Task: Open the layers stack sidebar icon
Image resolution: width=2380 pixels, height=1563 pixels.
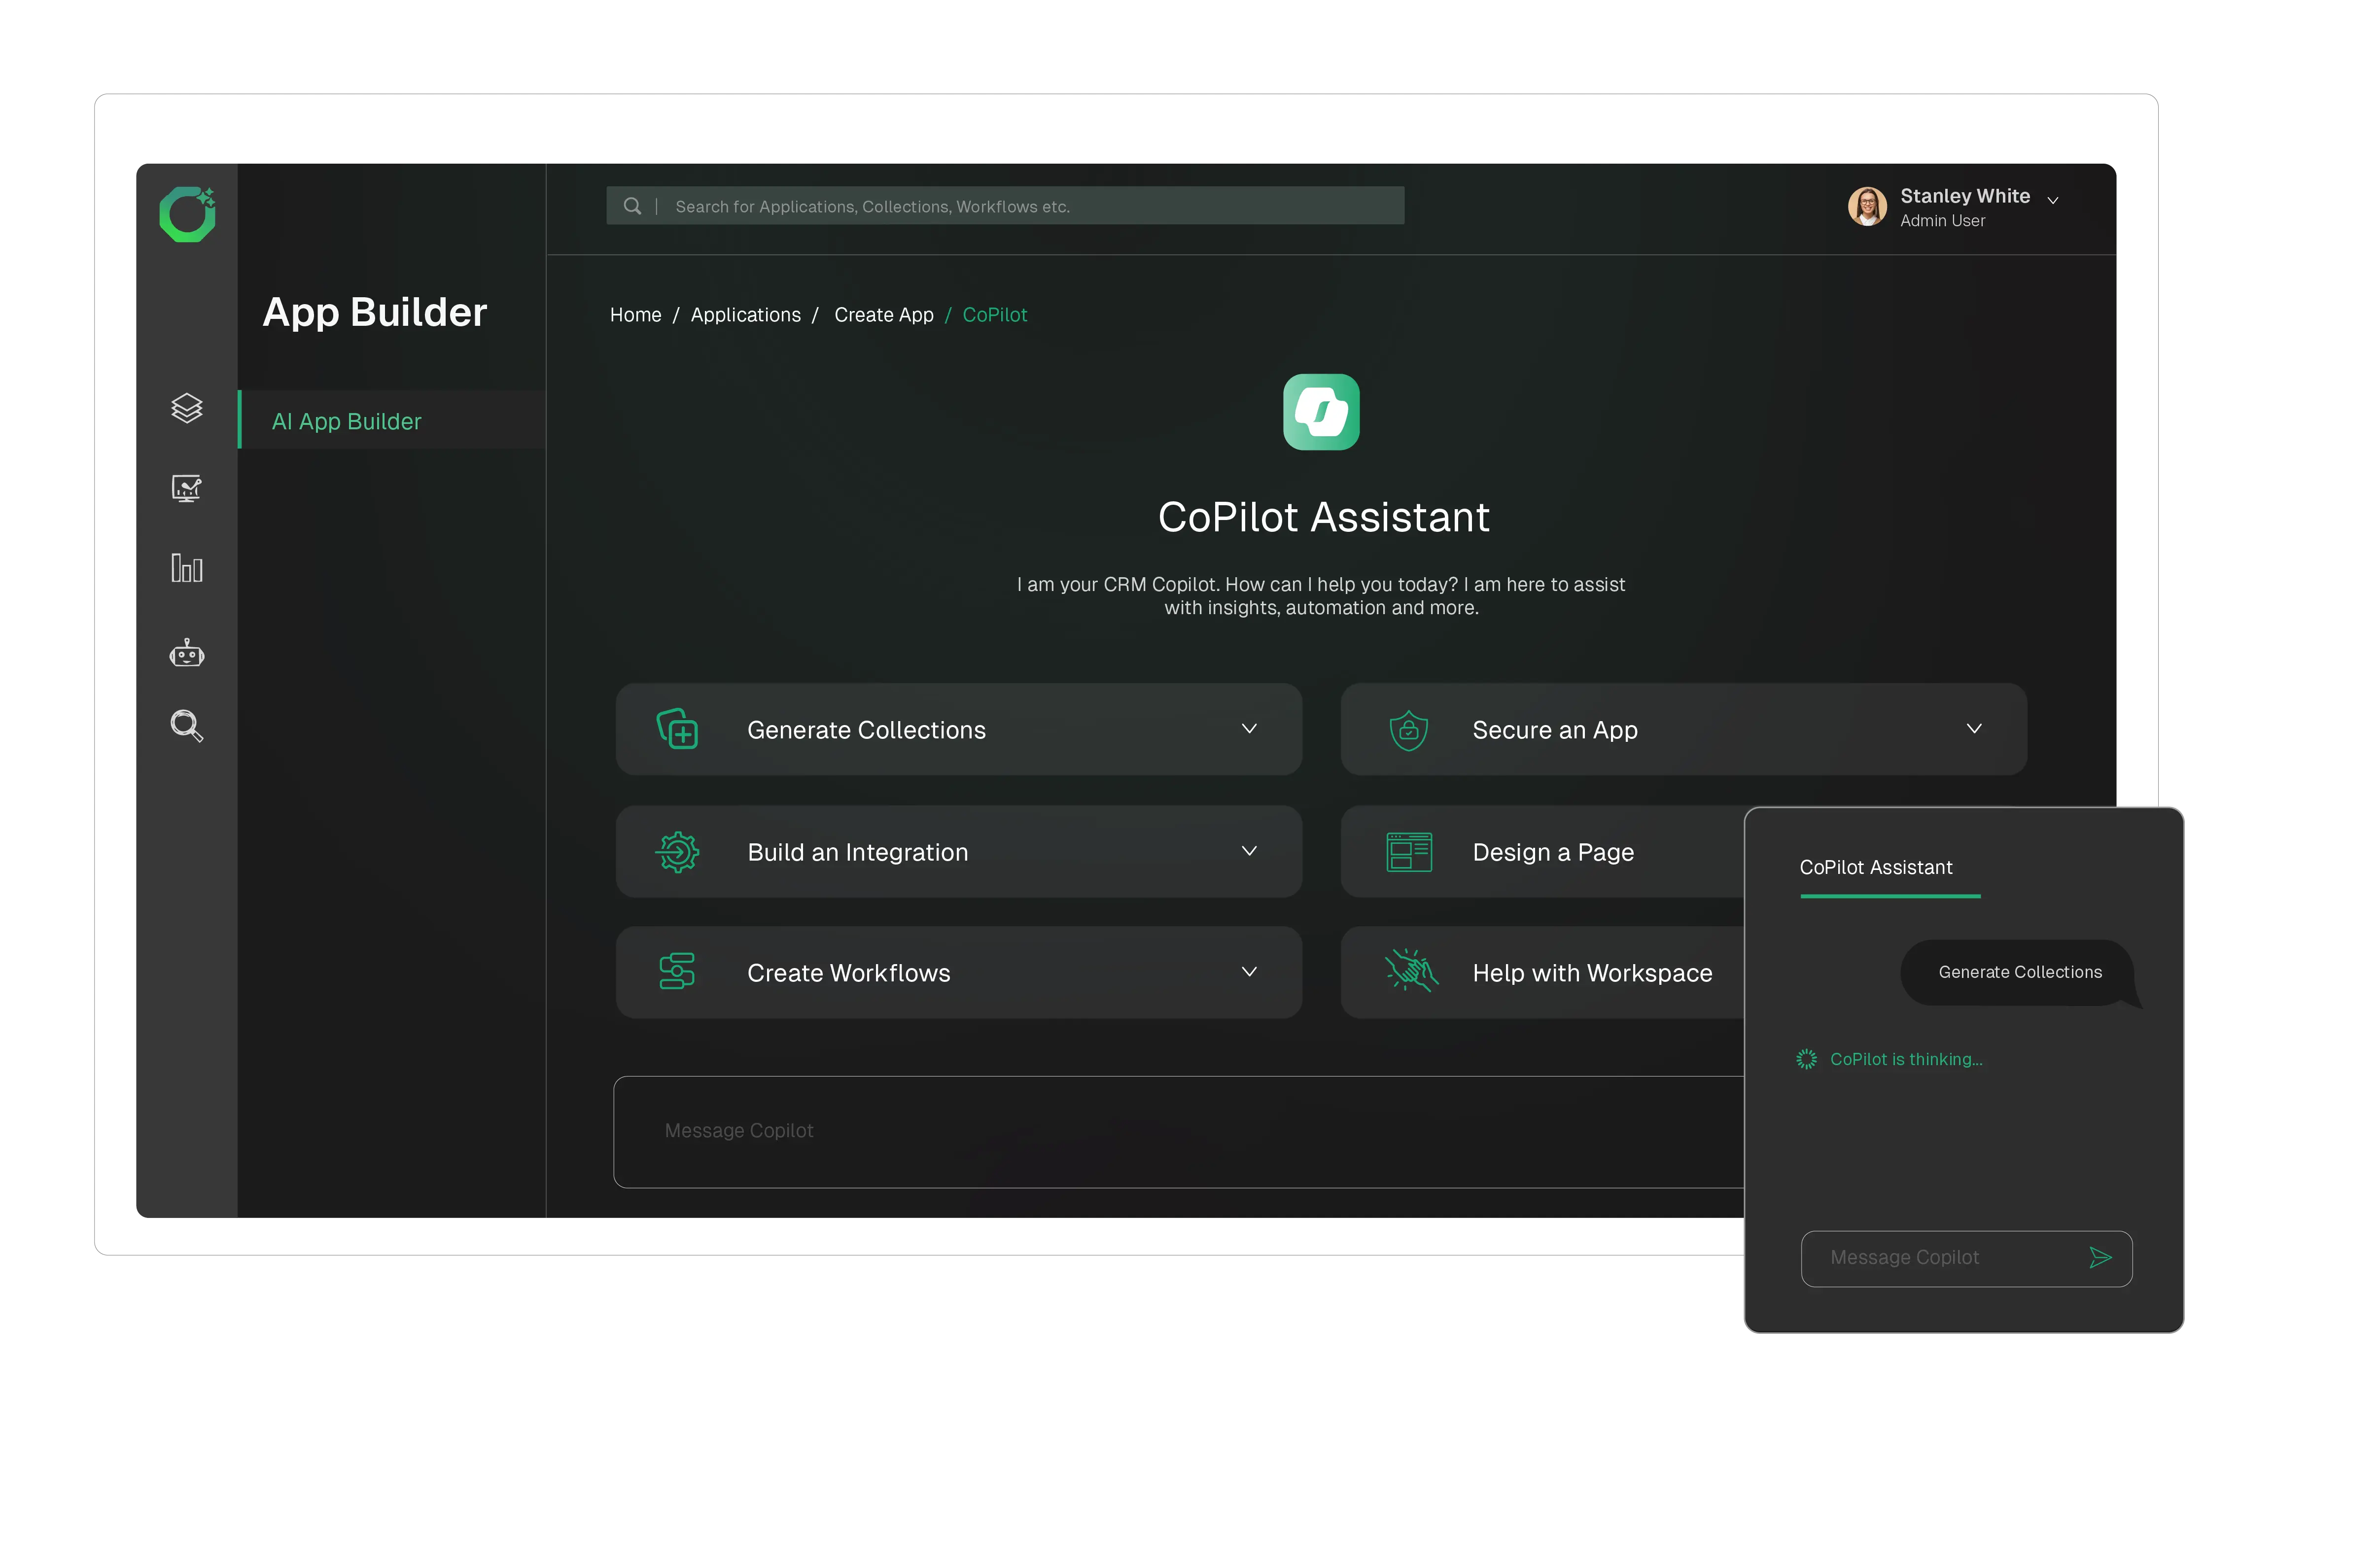Action: coord(187,408)
